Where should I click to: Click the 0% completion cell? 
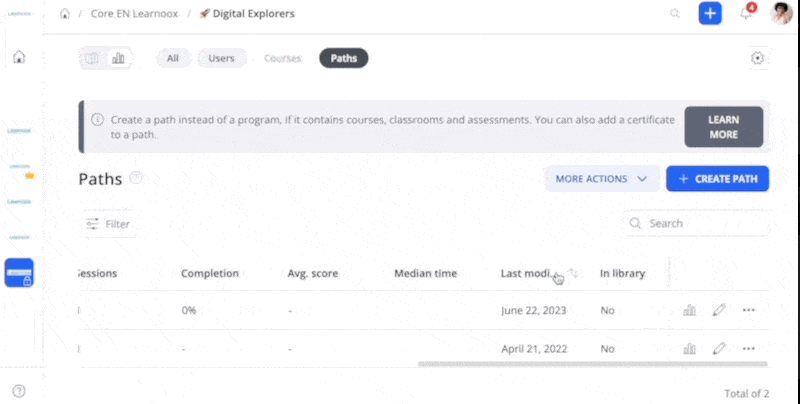pos(189,310)
